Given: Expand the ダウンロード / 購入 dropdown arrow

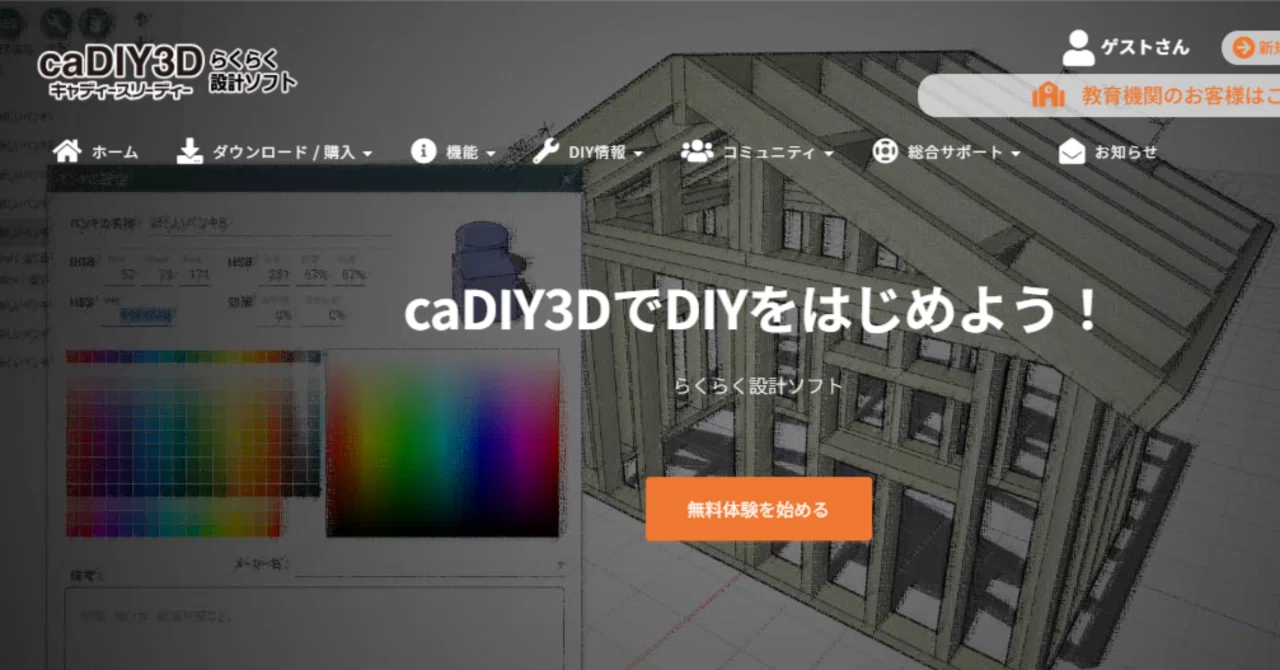Looking at the screenshot, I should pos(367,154).
